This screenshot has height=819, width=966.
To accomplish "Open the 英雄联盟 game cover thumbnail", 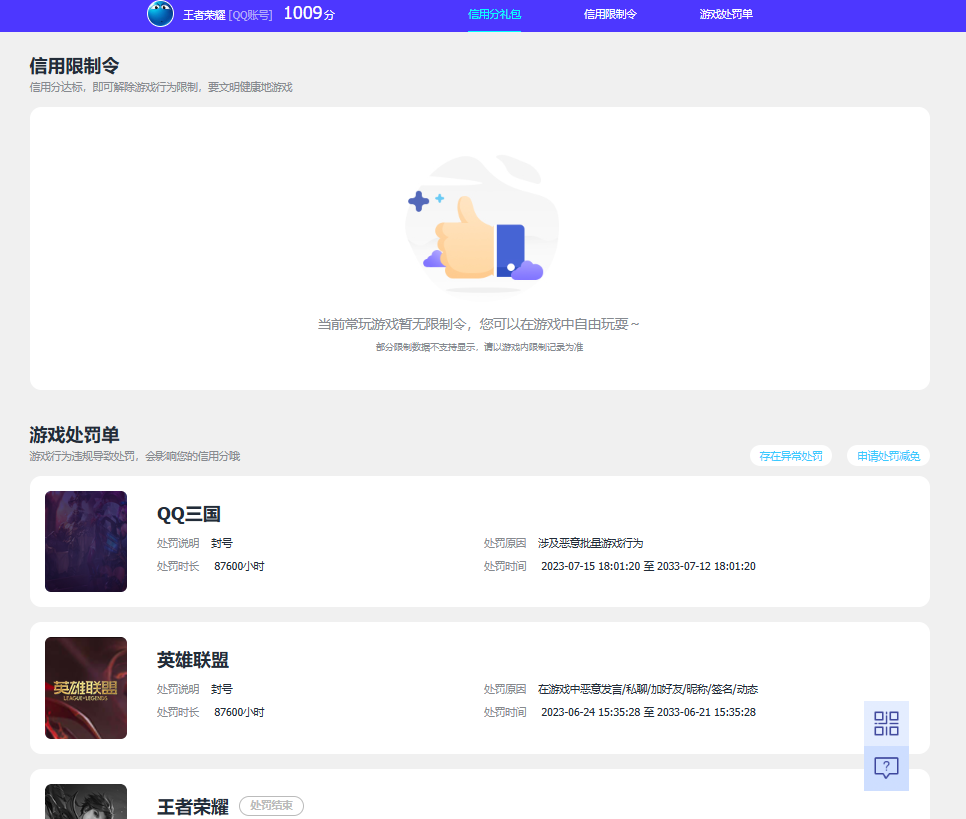I will pos(86,688).
